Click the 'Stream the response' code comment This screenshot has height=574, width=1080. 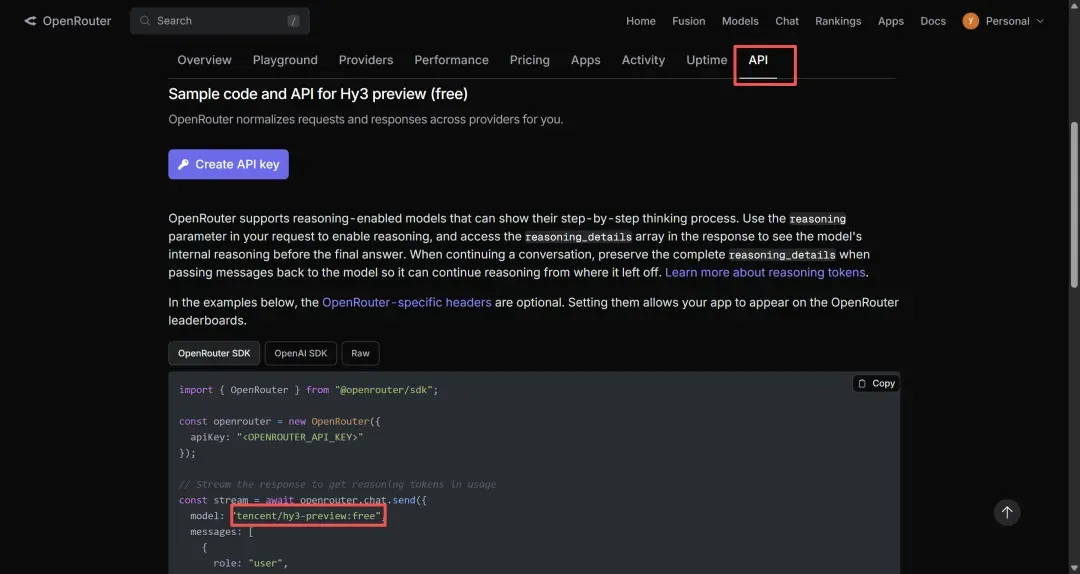click(x=338, y=484)
